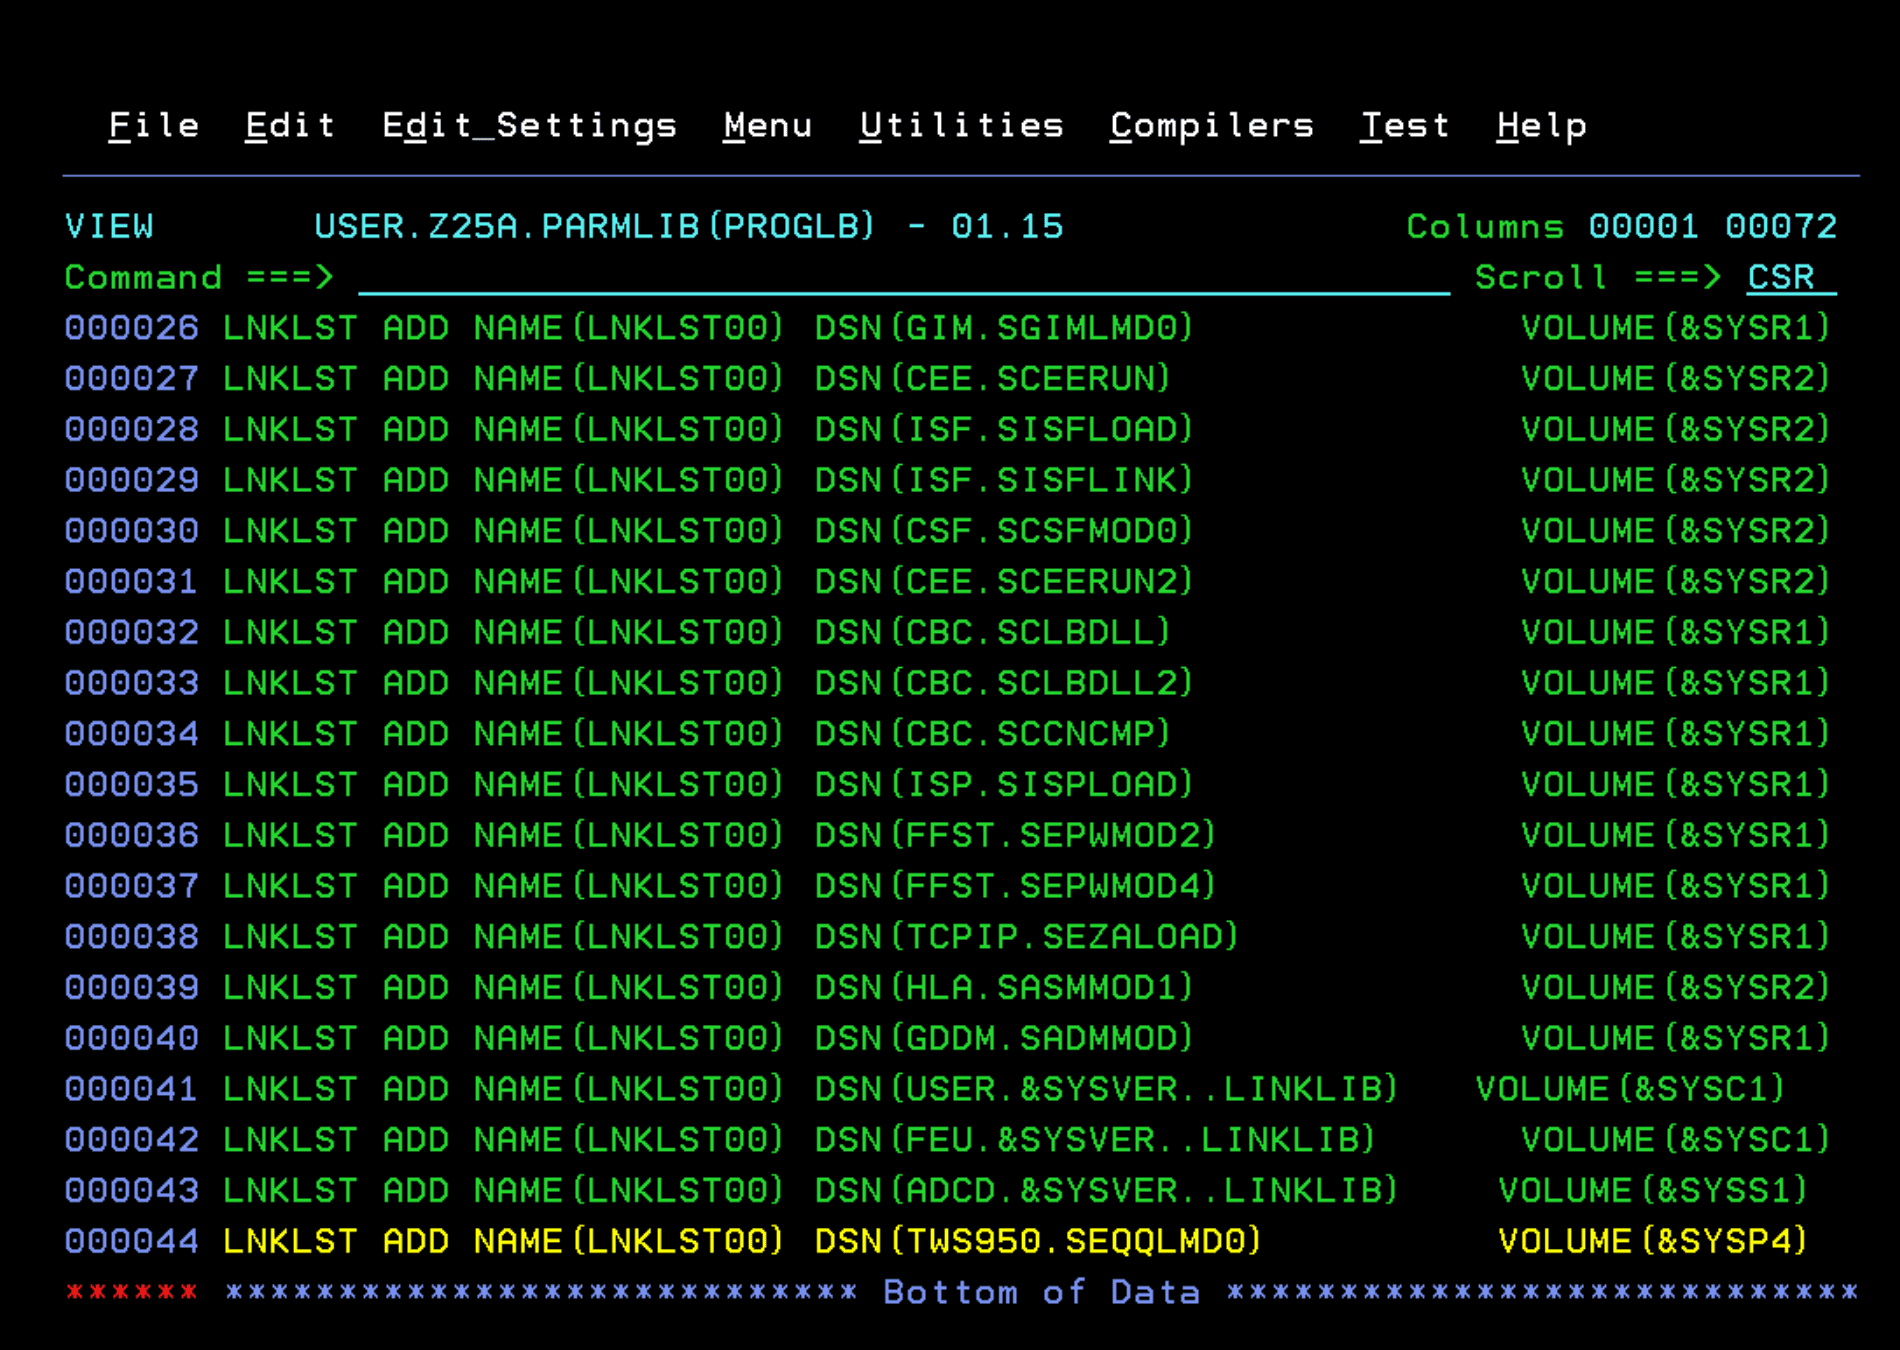Click the Bottom of Data marker
This screenshot has height=1350, width=1900.
(x=1041, y=1293)
